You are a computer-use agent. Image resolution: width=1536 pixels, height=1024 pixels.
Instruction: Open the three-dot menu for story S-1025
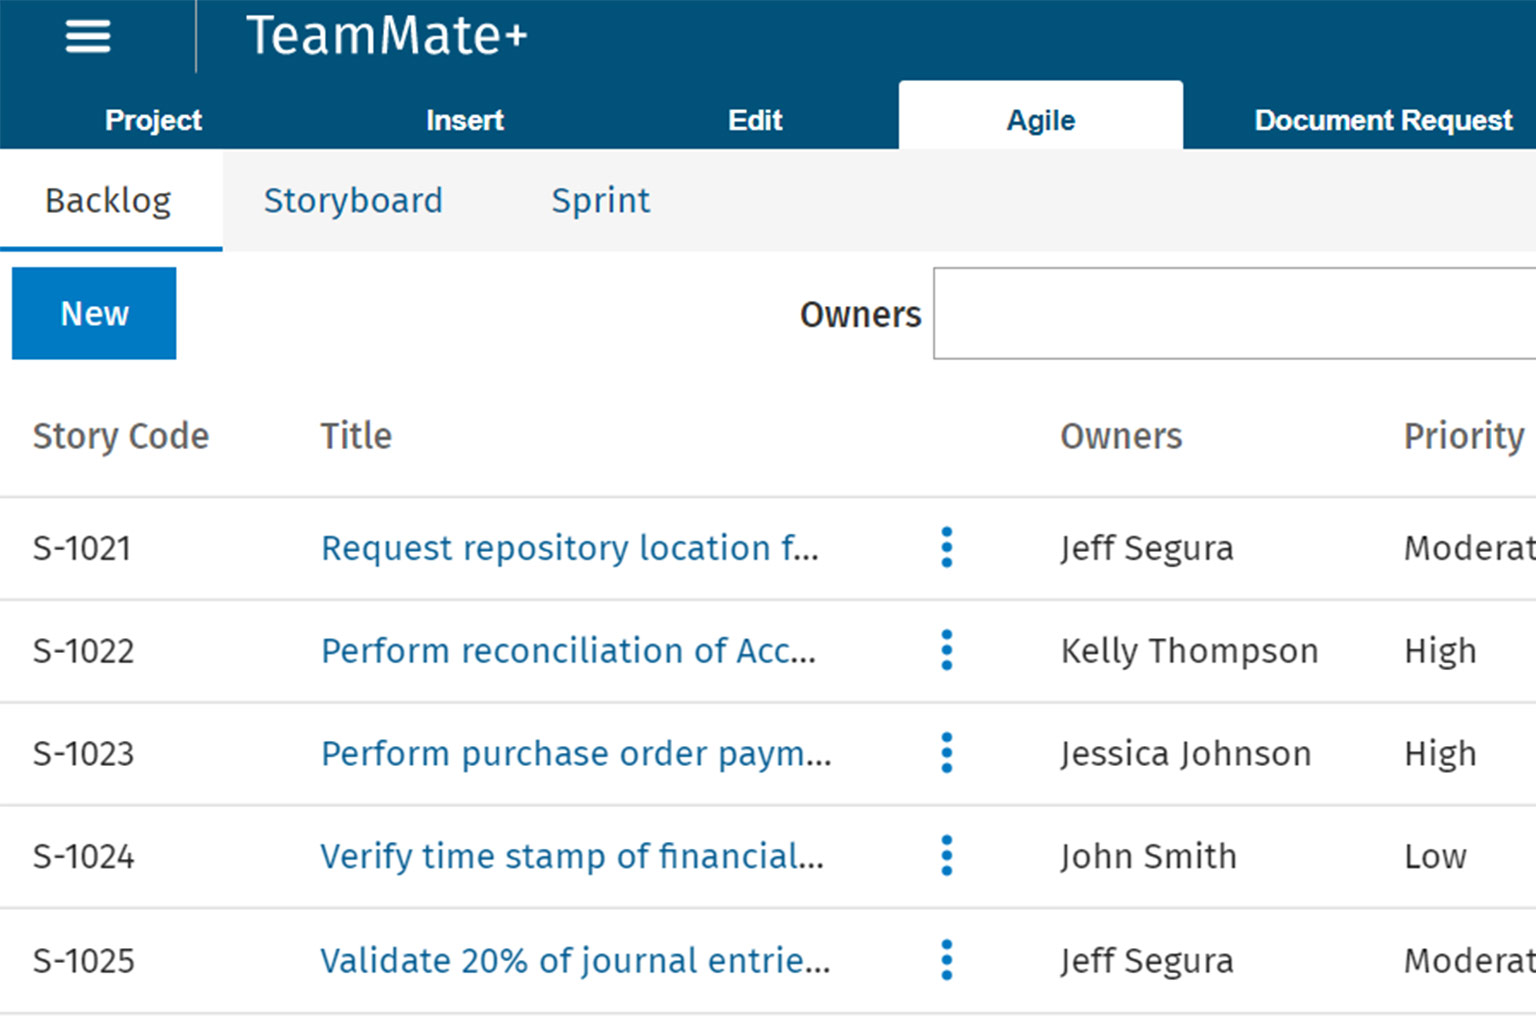click(x=946, y=960)
